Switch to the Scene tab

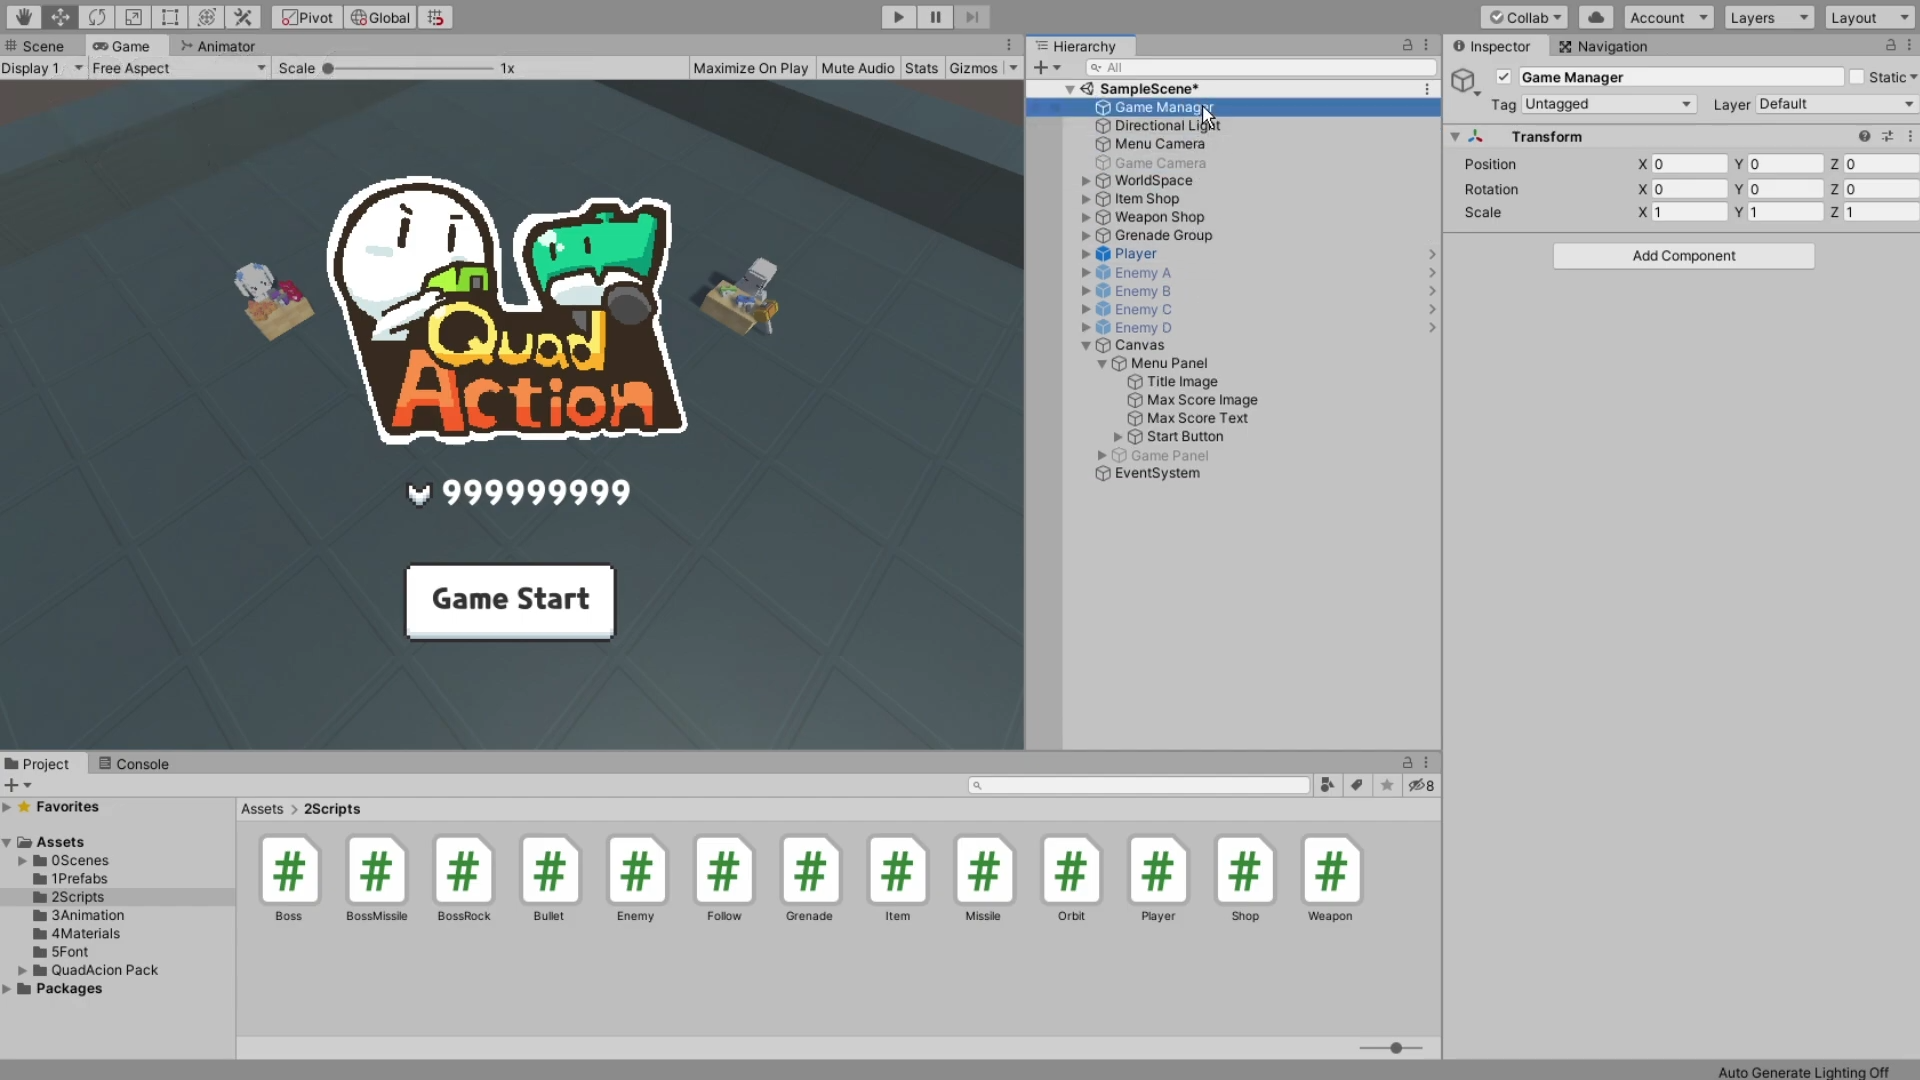pos(34,46)
